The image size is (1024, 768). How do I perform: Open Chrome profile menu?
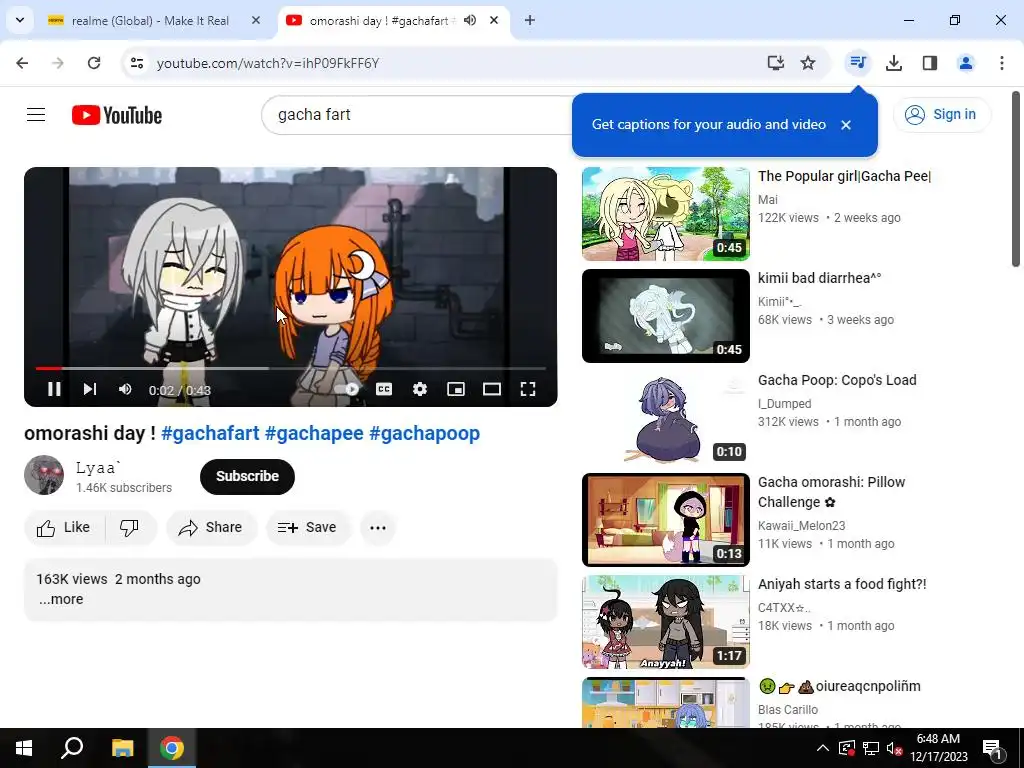pyautogui.click(x=966, y=63)
